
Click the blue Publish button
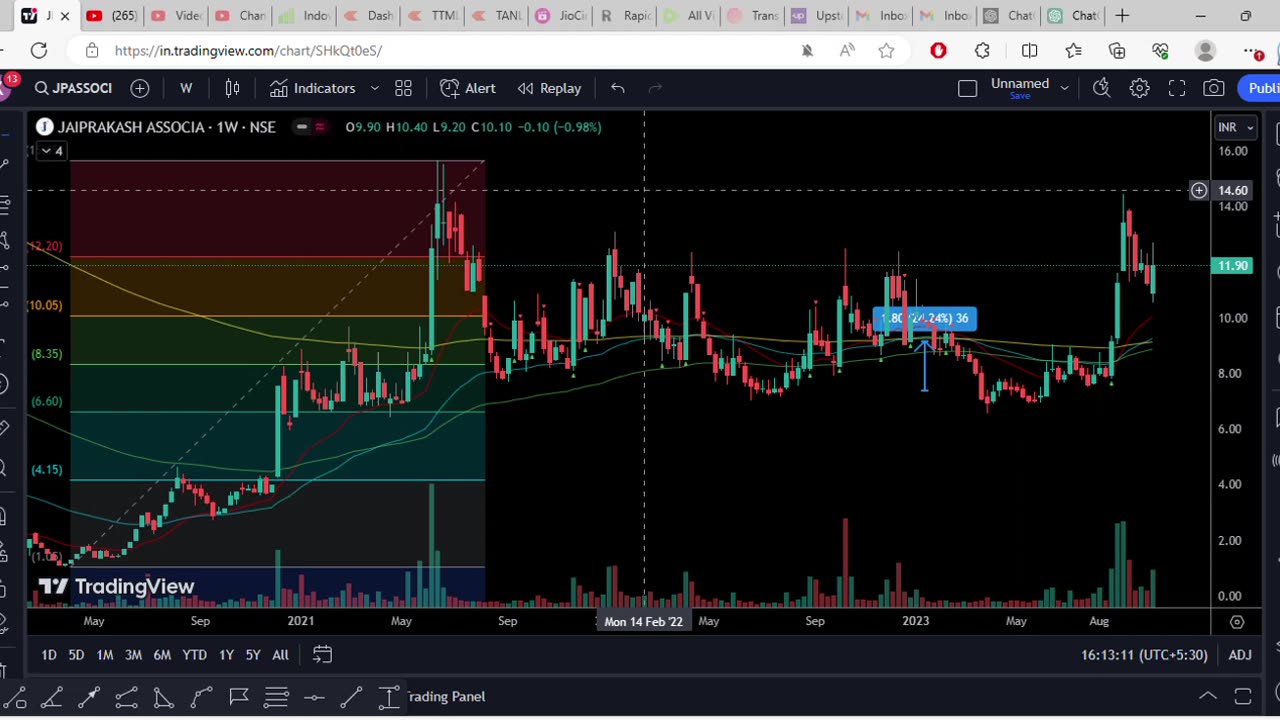(x=1261, y=88)
